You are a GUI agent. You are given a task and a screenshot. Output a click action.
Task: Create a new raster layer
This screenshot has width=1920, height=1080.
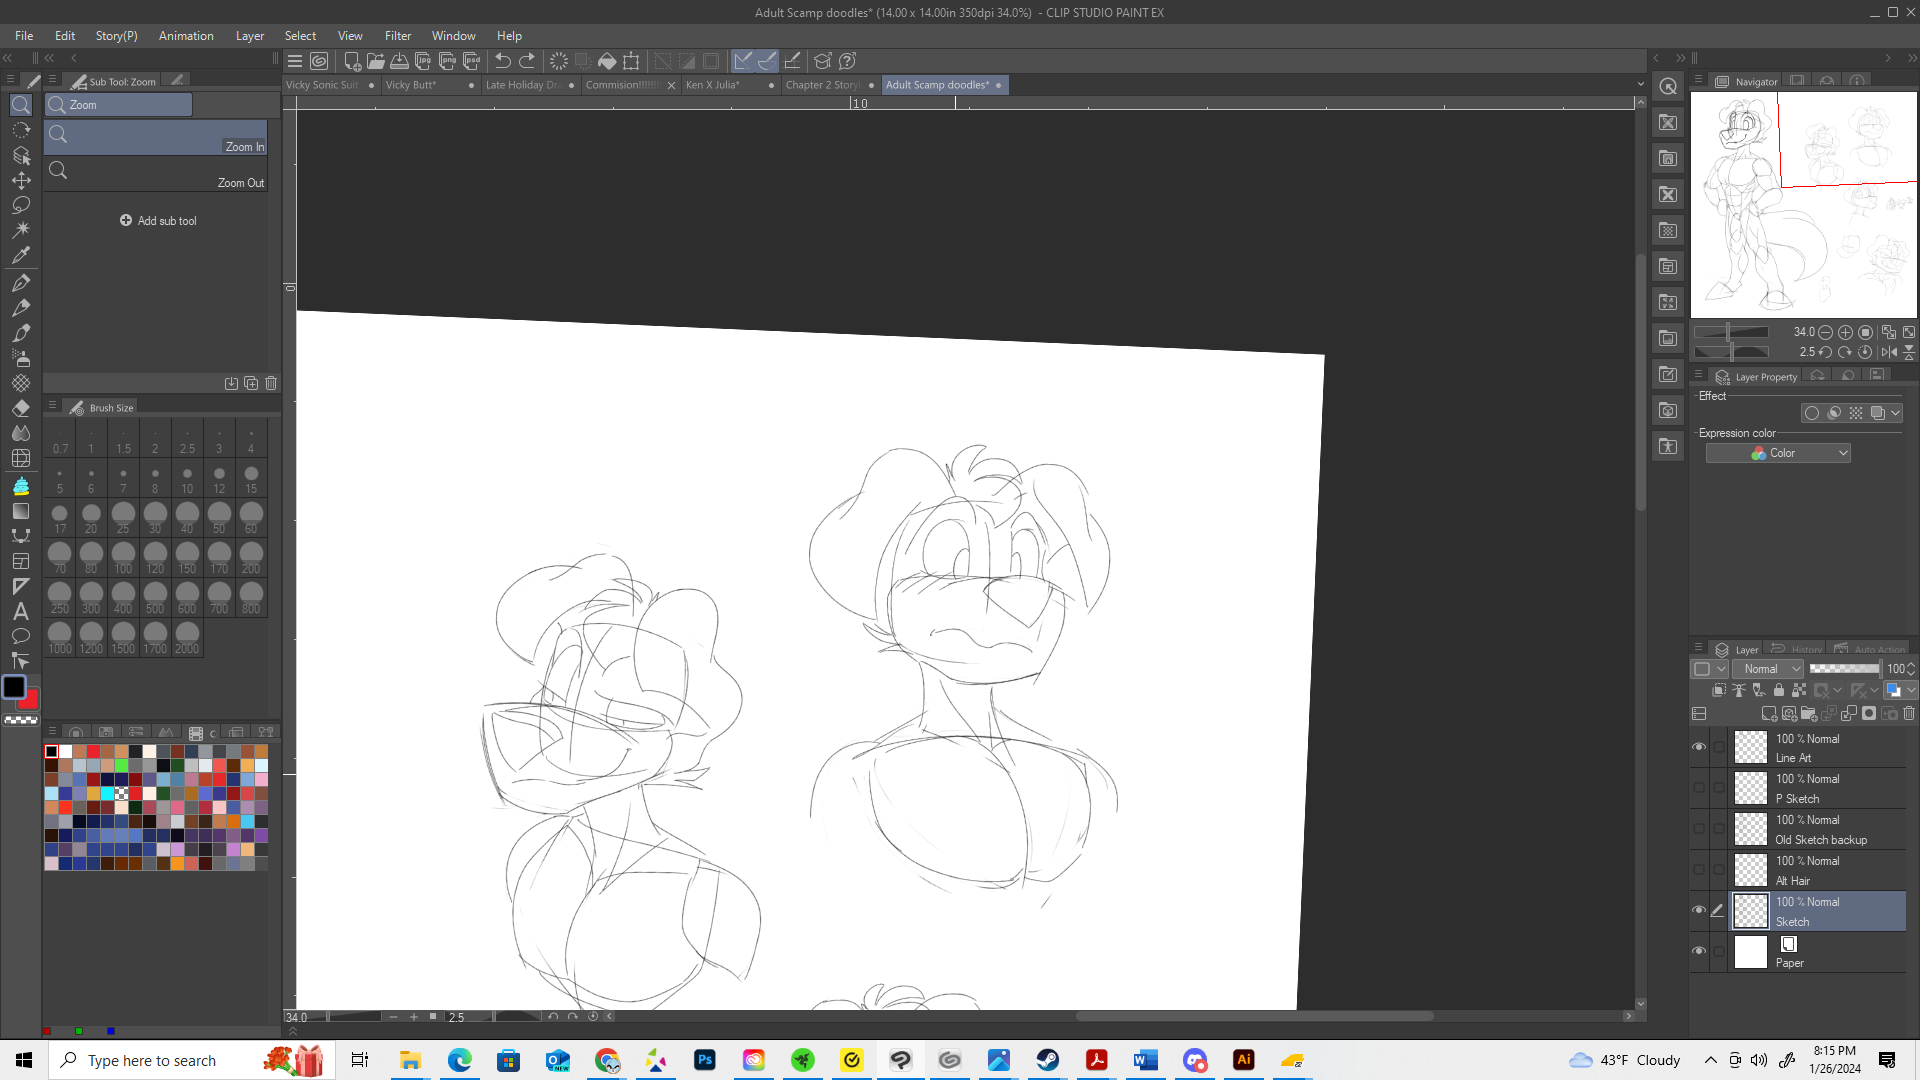[1768, 714]
